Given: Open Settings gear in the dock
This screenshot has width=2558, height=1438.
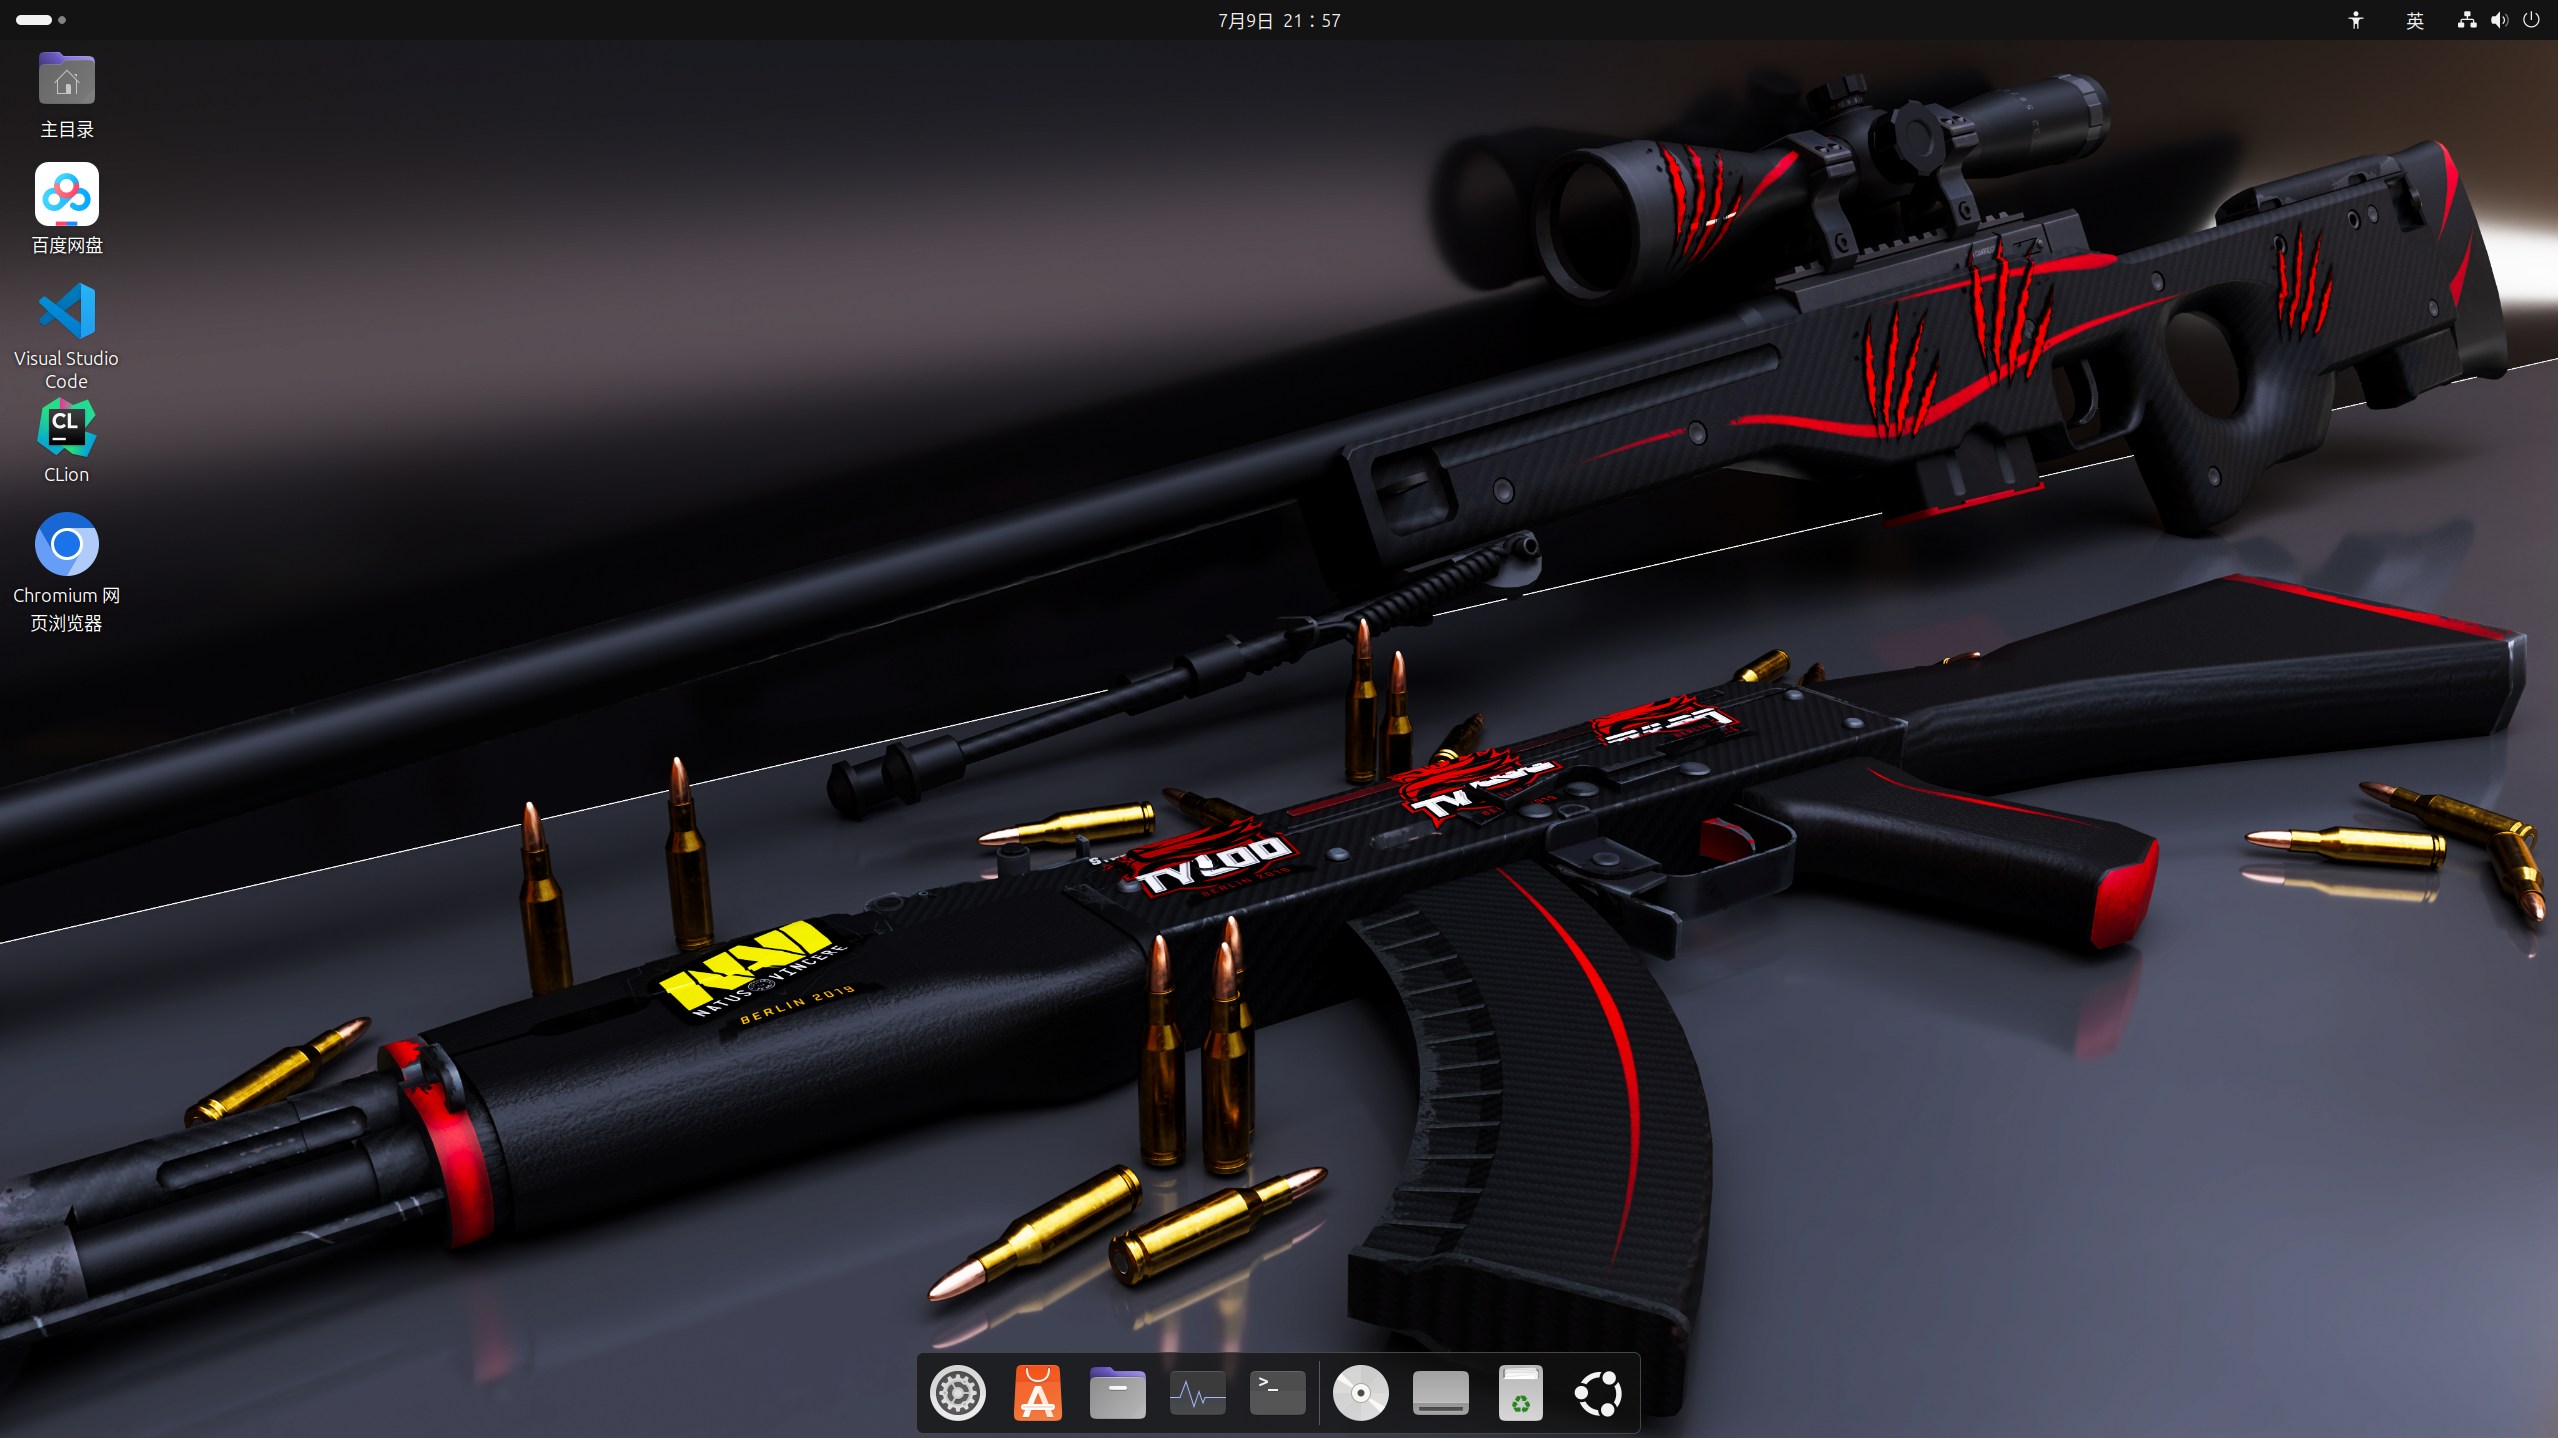Looking at the screenshot, I should pos(958,1393).
